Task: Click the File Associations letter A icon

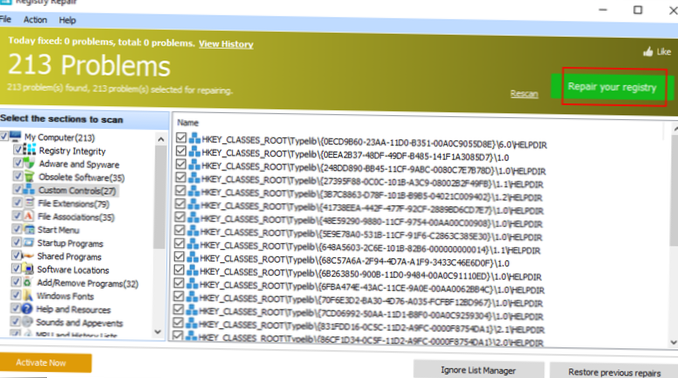Action: pos(29,216)
